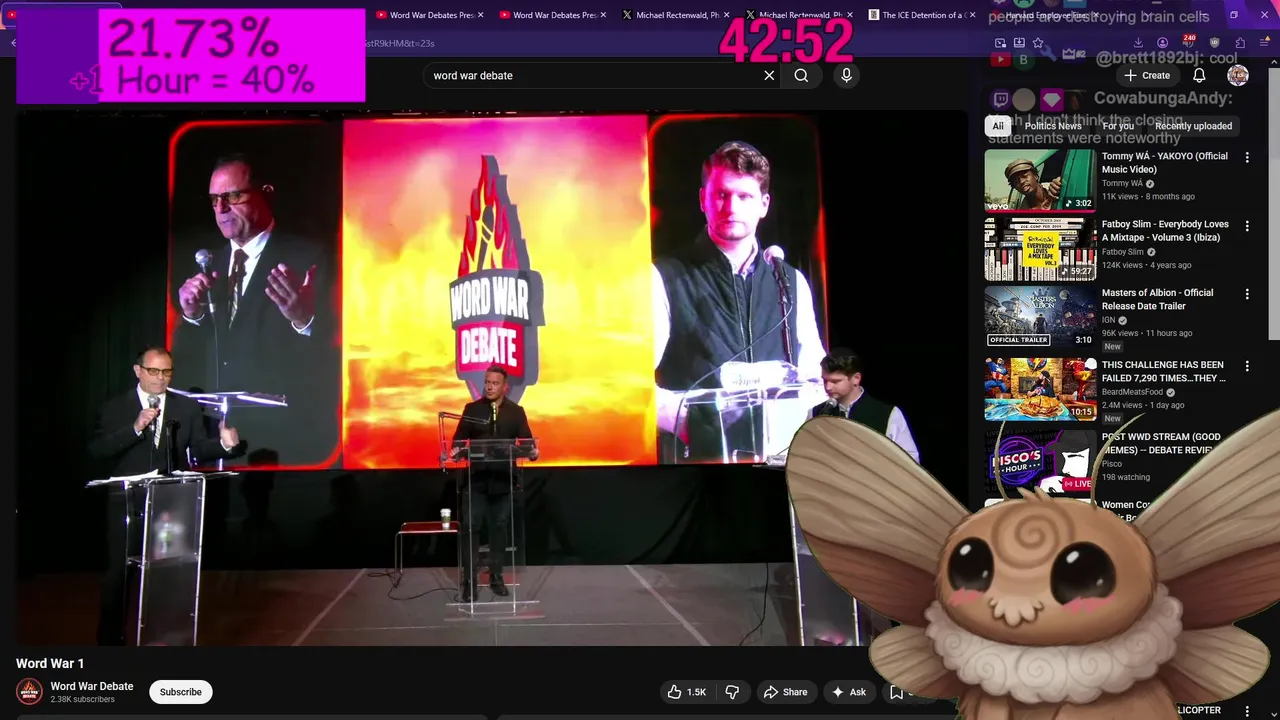Image resolution: width=1280 pixels, height=720 pixels.
Task: Select the All filter chip
Action: point(998,126)
